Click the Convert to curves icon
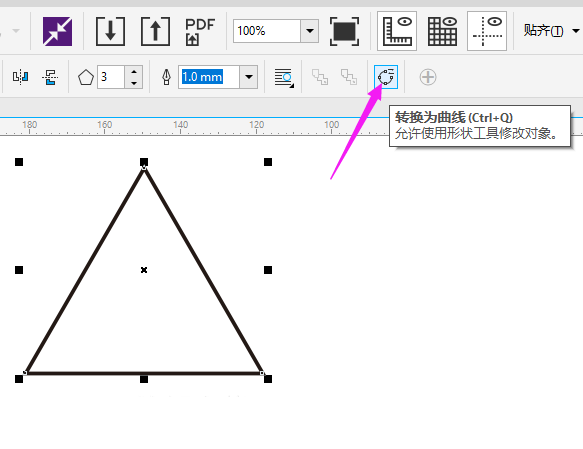583x449 pixels. pos(386,77)
